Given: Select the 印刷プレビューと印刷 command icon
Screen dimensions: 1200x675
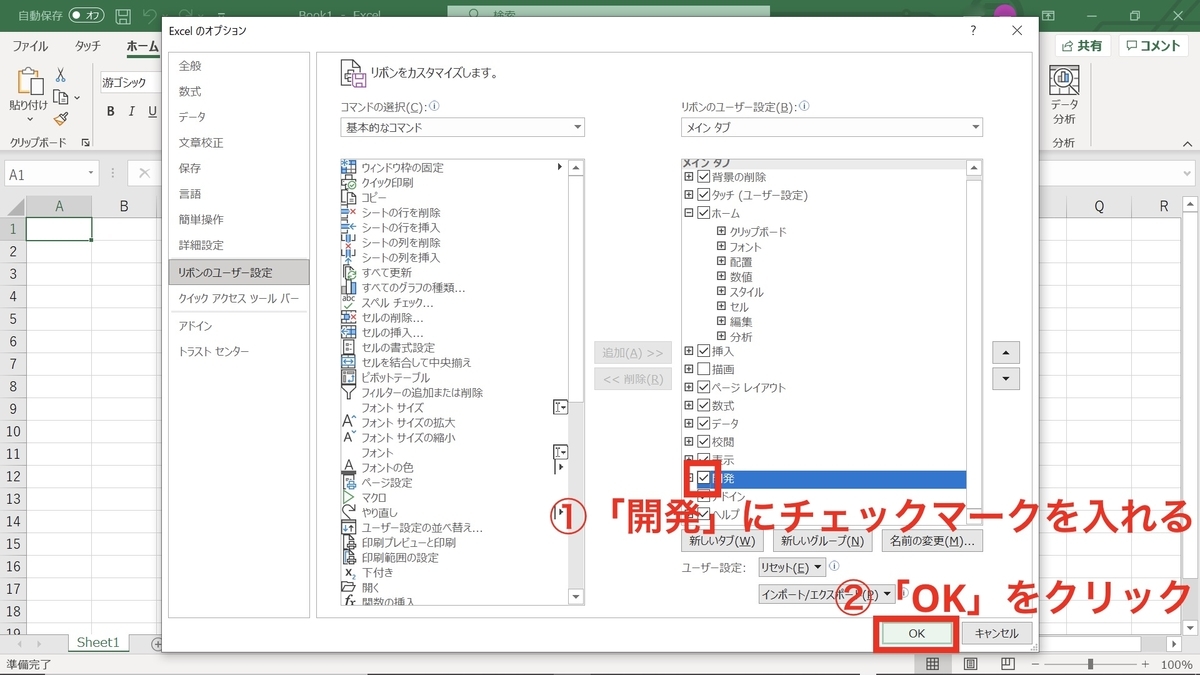Looking at the screenshot, I should (x=349, y=543).
